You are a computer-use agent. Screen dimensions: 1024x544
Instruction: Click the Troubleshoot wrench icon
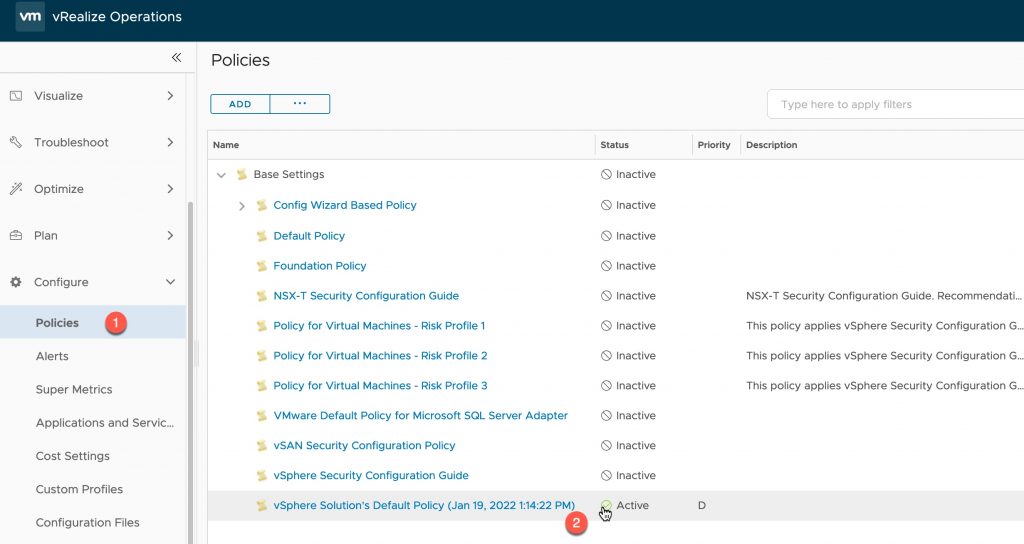16,142
